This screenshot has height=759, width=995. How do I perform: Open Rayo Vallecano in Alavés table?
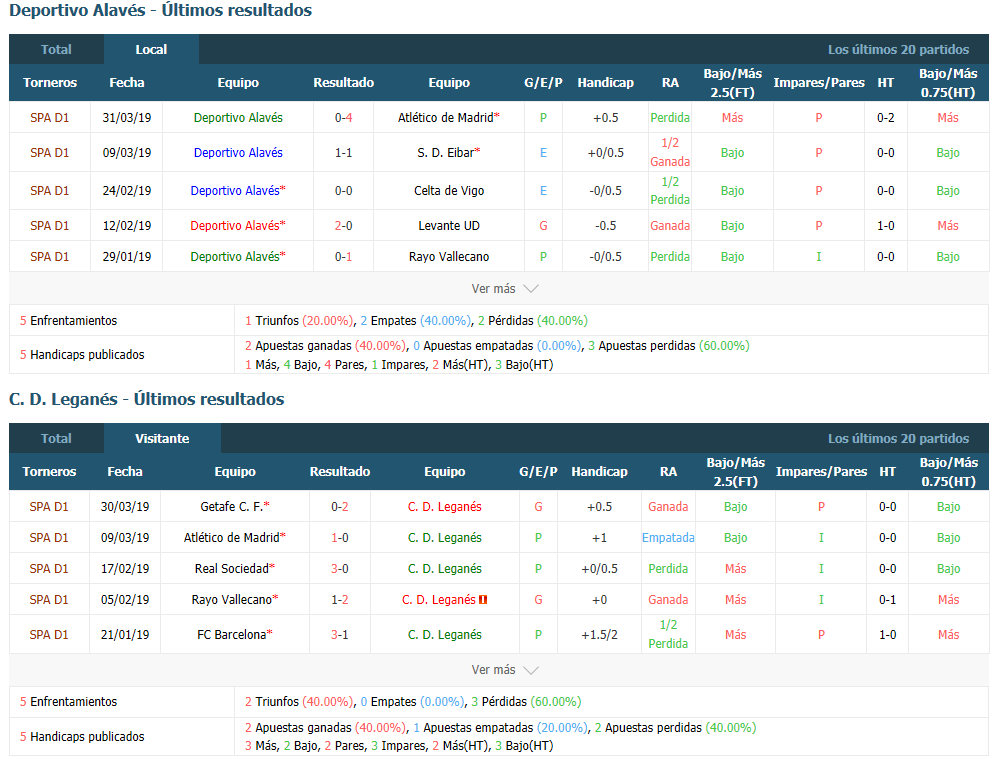(449, 257)
